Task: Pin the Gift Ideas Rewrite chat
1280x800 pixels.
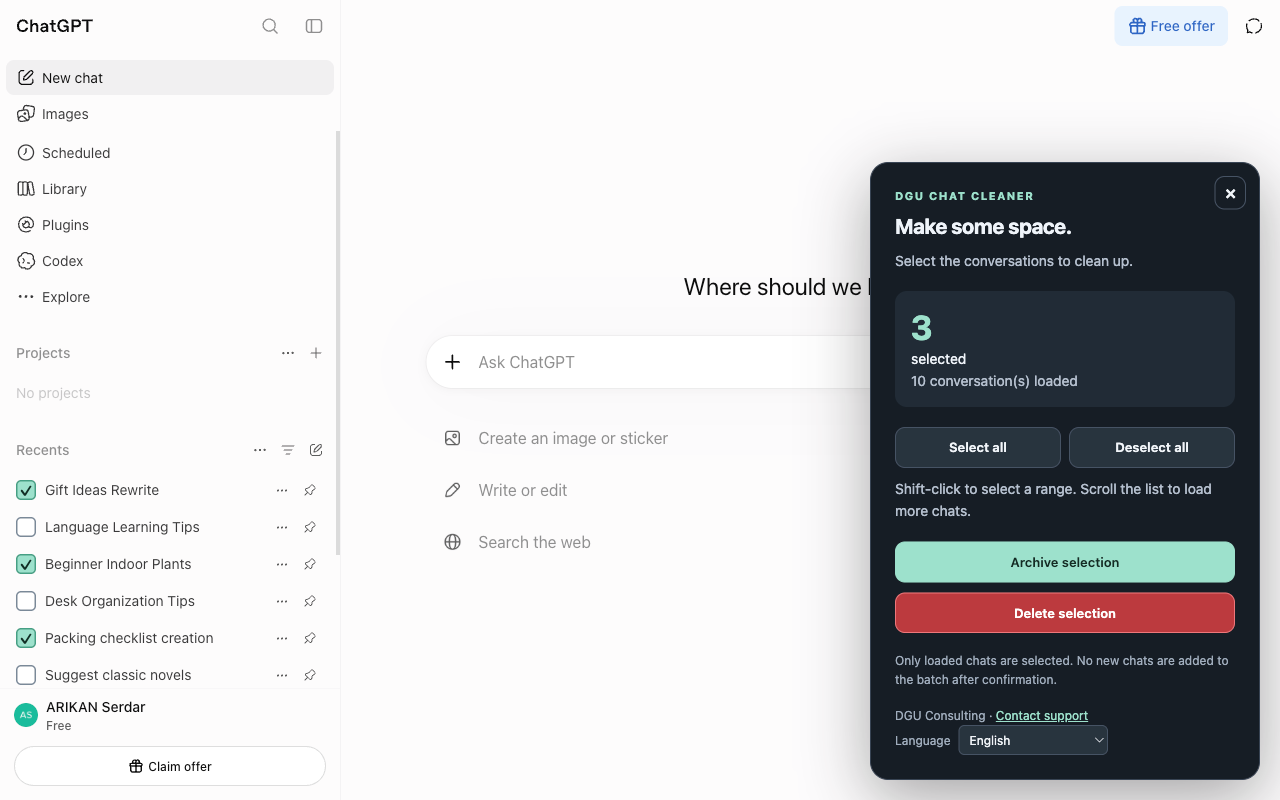Action: tap(310, 490)
